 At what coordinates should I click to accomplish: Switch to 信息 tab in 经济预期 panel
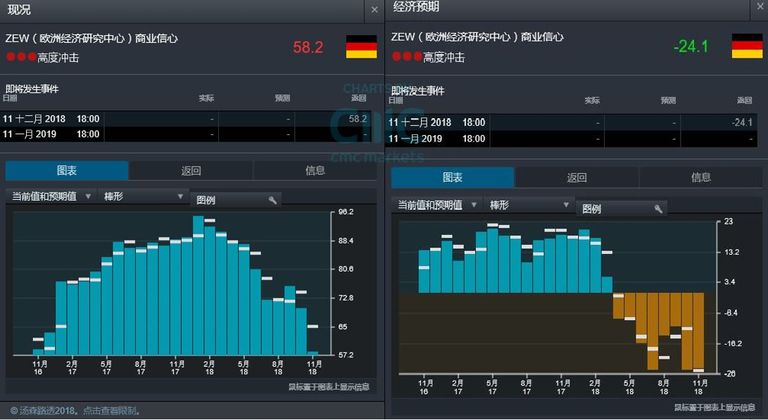click(701, 177)
